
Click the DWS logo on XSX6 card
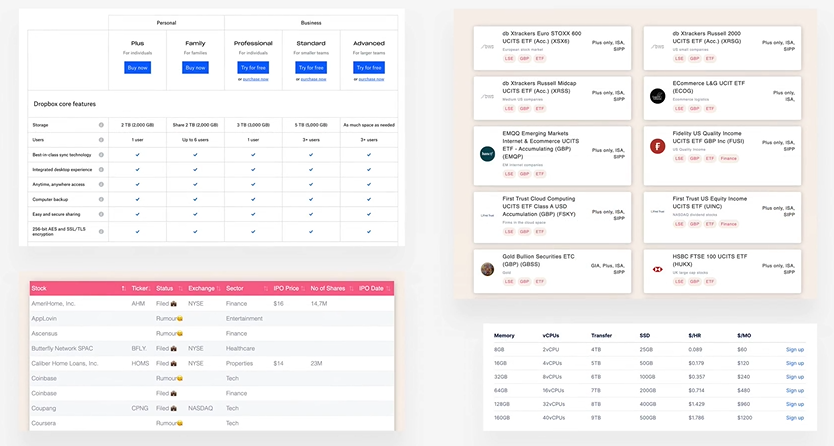(x=487, y=47)
